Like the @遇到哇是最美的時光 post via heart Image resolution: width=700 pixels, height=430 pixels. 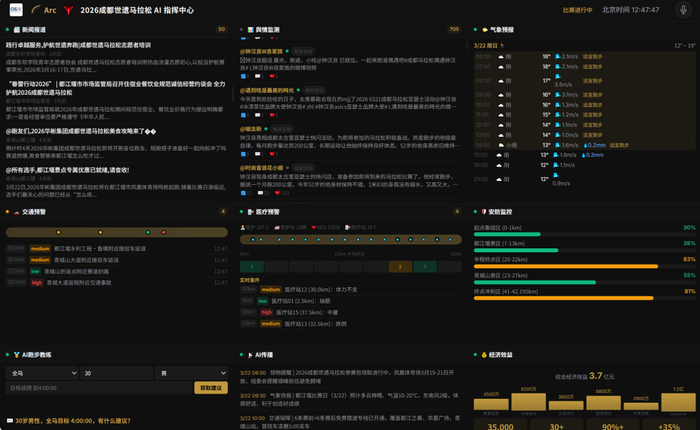click(272, 115)
